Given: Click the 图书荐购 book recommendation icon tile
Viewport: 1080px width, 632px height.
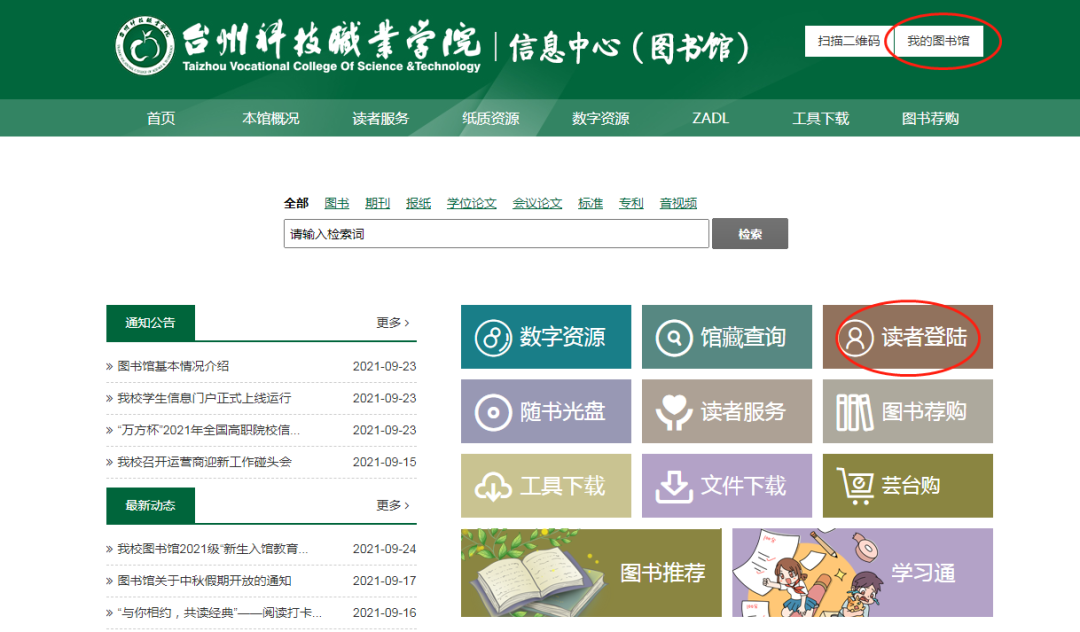Looking at the screenshot, I should [x=907, y=411].
